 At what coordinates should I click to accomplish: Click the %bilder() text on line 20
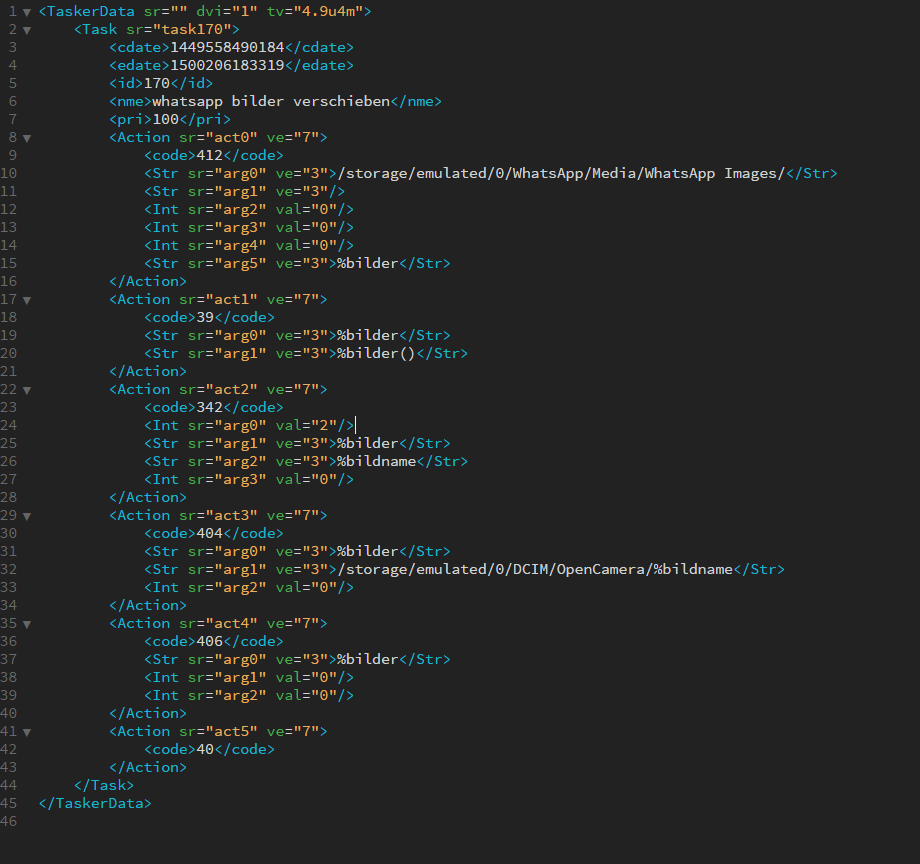[x=377, y=353]
